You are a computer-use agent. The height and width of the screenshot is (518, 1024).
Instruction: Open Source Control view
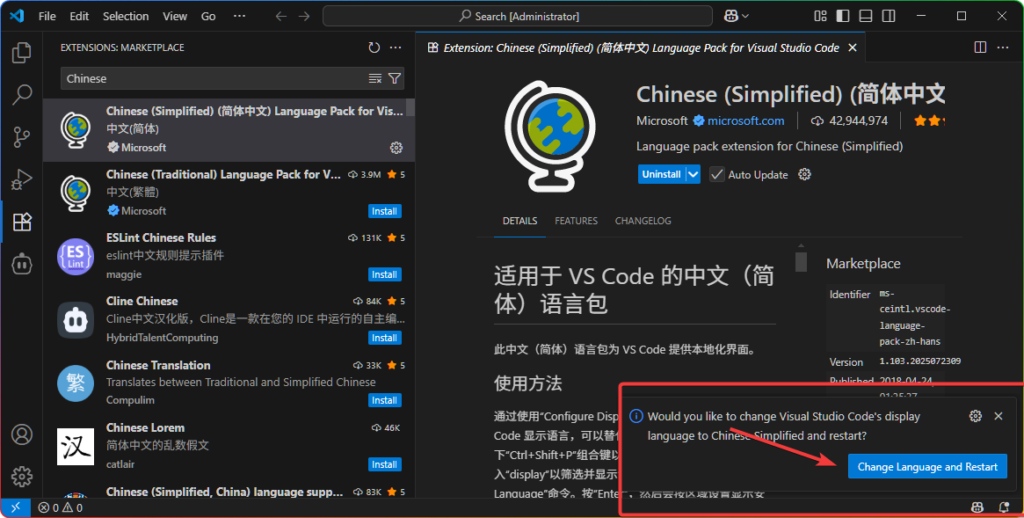[x=22, y=137]
